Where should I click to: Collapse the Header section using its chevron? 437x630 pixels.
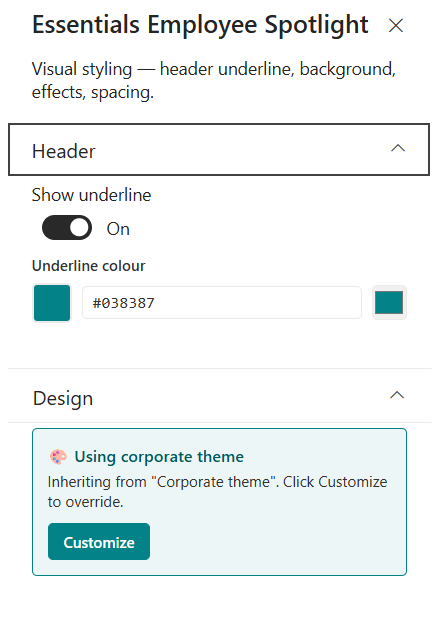(398, 149)
